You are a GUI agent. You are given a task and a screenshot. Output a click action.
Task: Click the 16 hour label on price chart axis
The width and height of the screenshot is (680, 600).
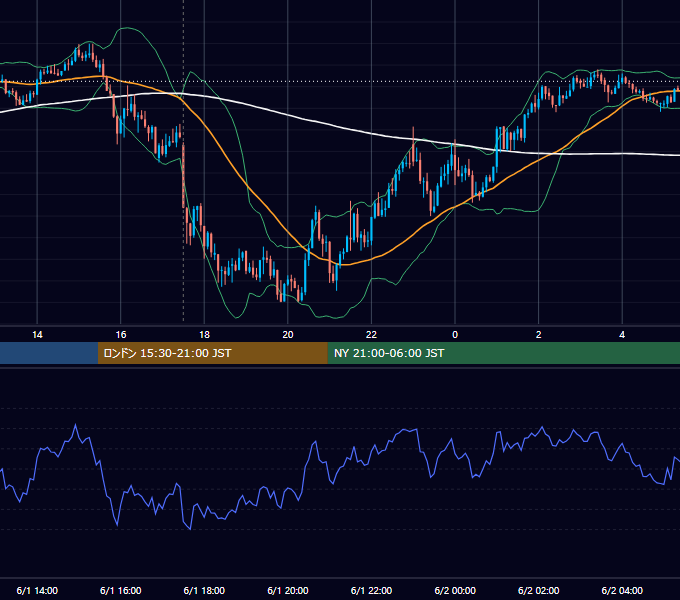(121, 335)
